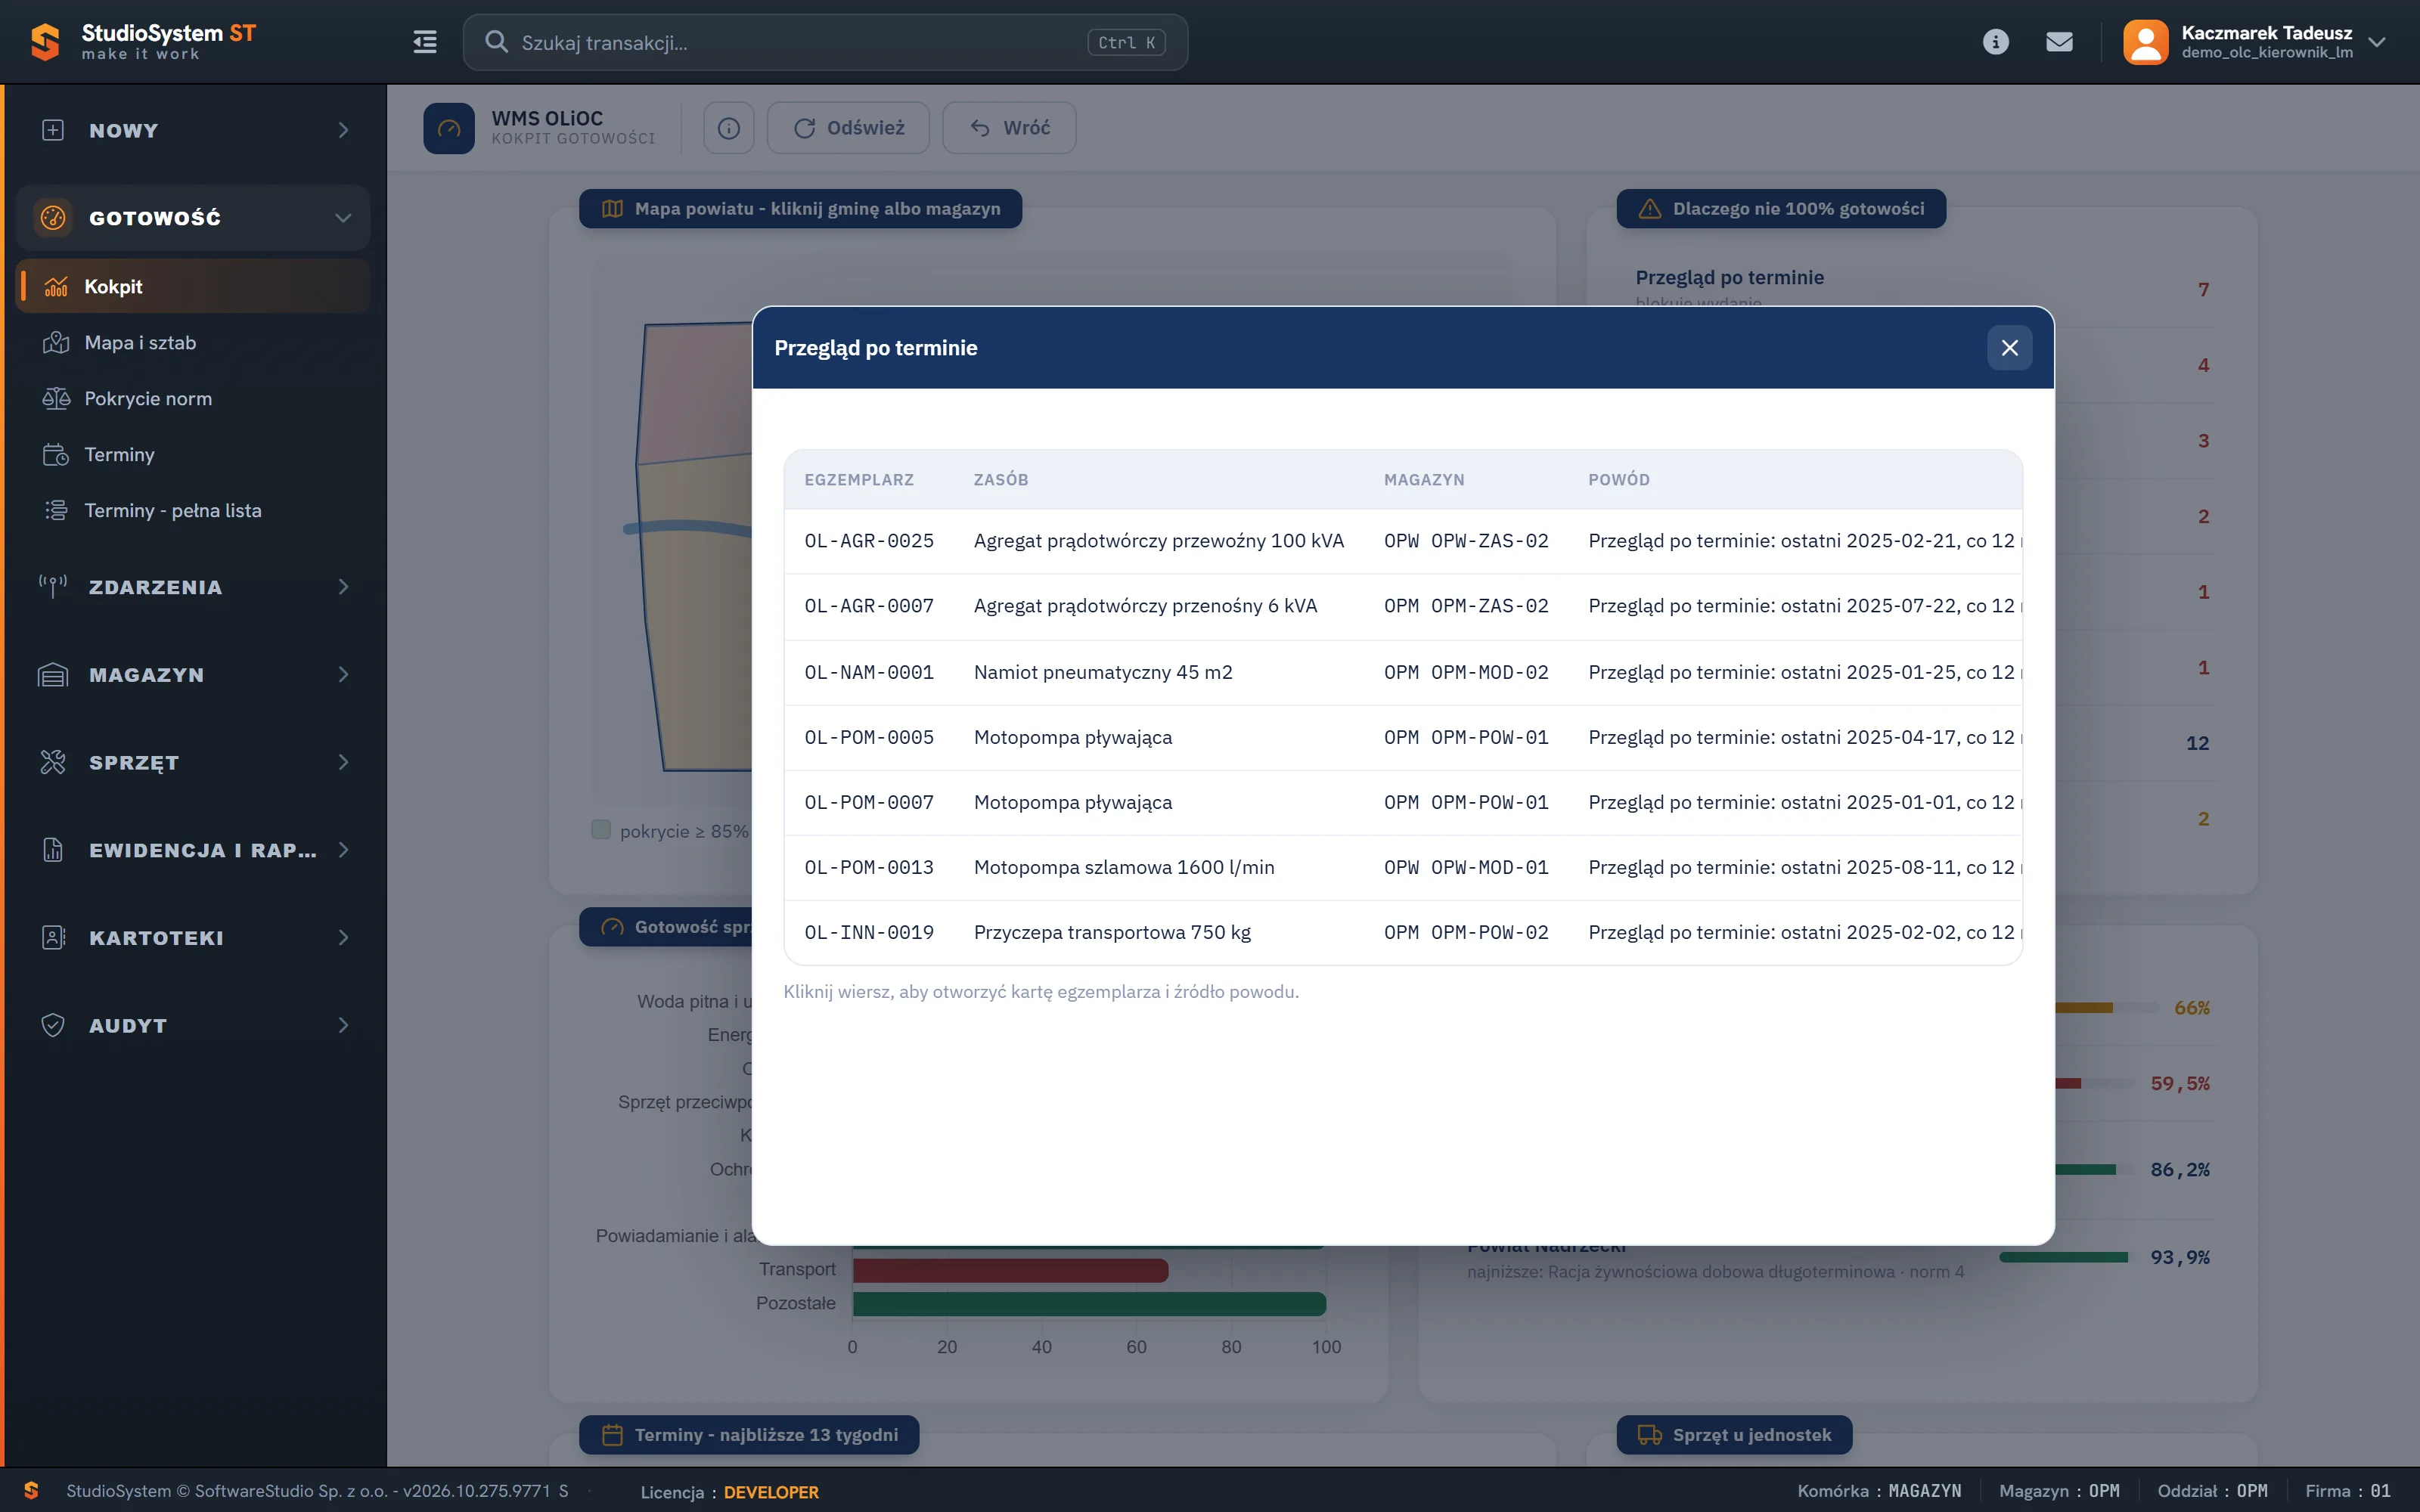
Task: Expand the NOWY menu chevron
Action: pyautogui.click(x=344, y=130)
